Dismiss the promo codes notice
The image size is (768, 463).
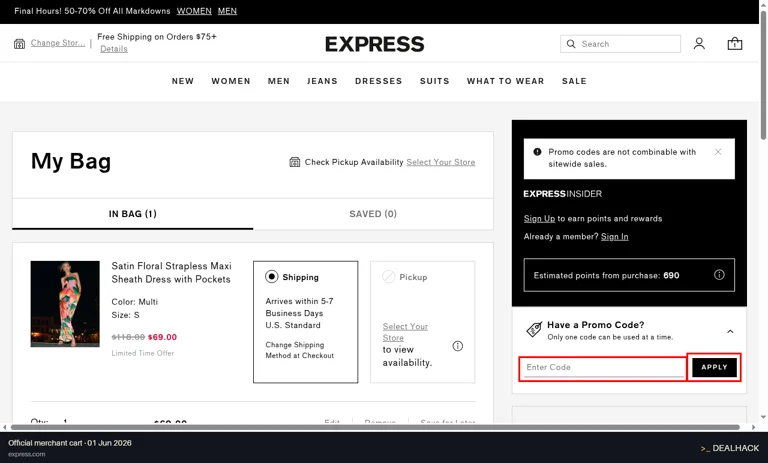coord(718,152)
